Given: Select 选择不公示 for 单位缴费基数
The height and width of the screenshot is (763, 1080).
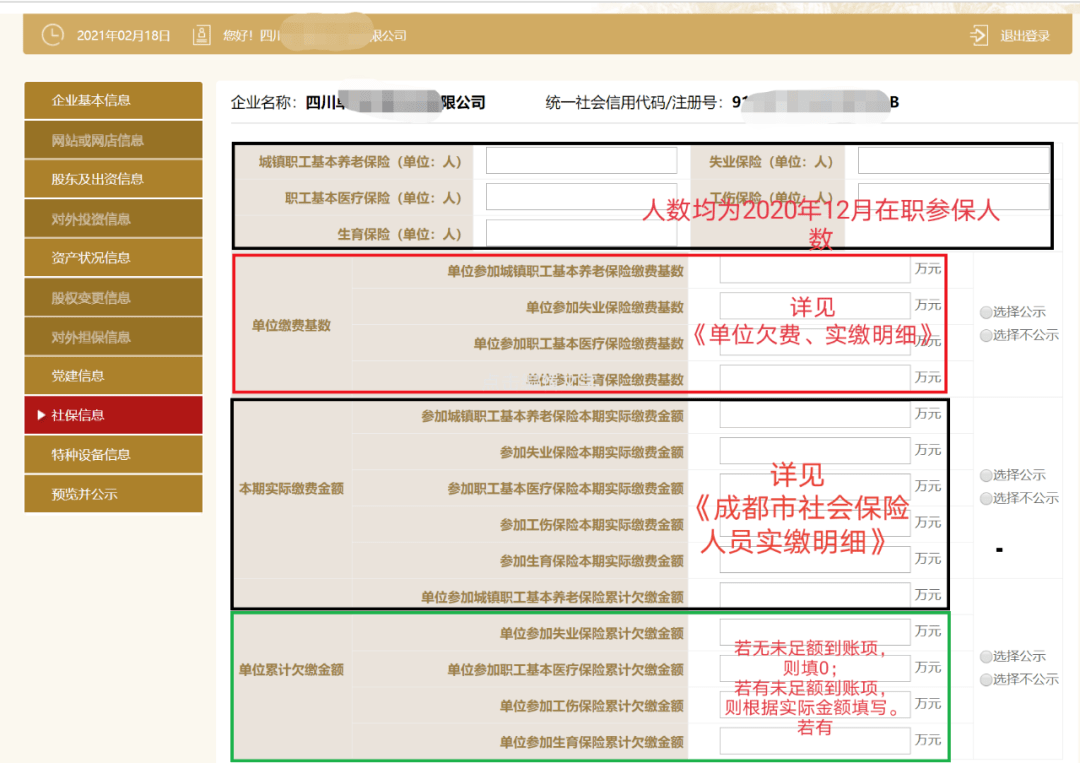Looking at the screenshot, I should pos(986,336).
